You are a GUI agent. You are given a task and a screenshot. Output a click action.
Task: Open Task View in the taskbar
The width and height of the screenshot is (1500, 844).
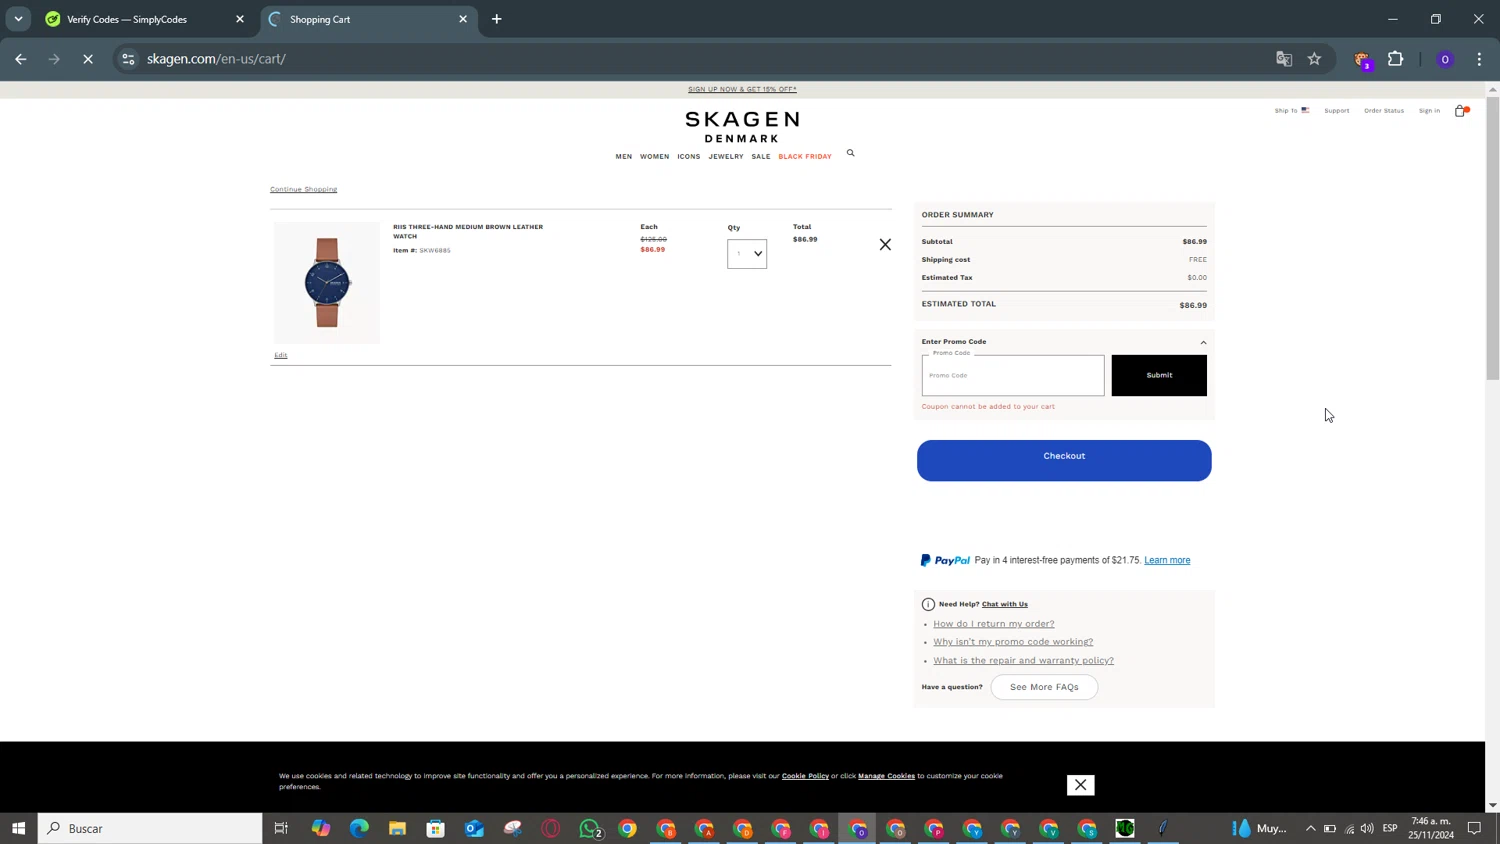pos(281,828)
